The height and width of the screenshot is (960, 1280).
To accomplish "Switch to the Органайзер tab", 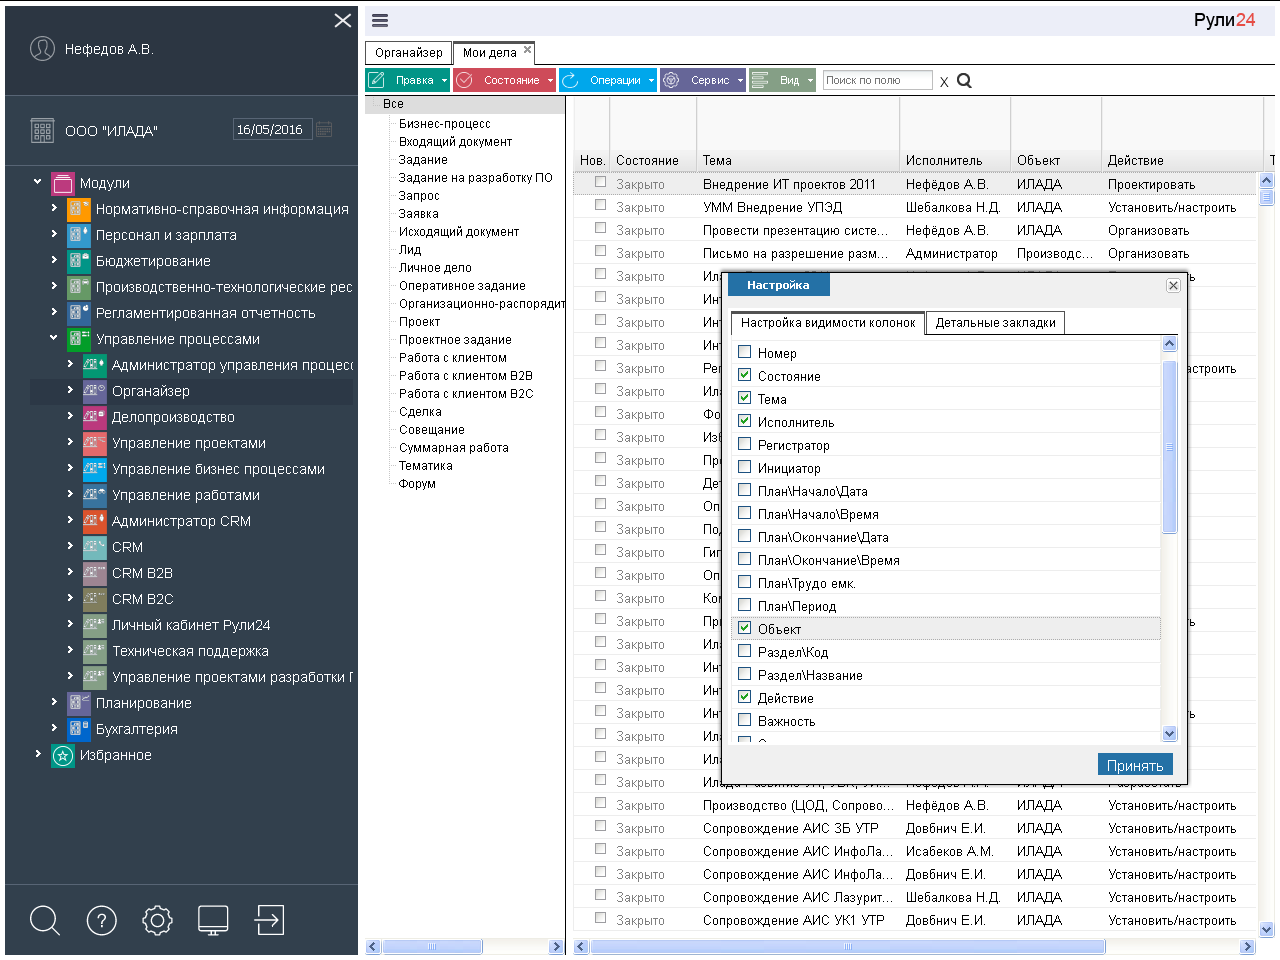I will point(408,53).
